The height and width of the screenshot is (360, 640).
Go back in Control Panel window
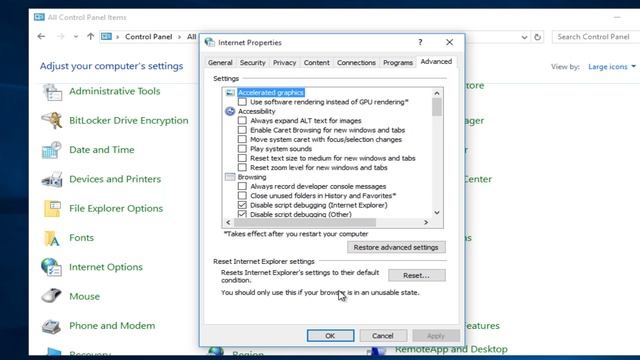click(41, 36)
